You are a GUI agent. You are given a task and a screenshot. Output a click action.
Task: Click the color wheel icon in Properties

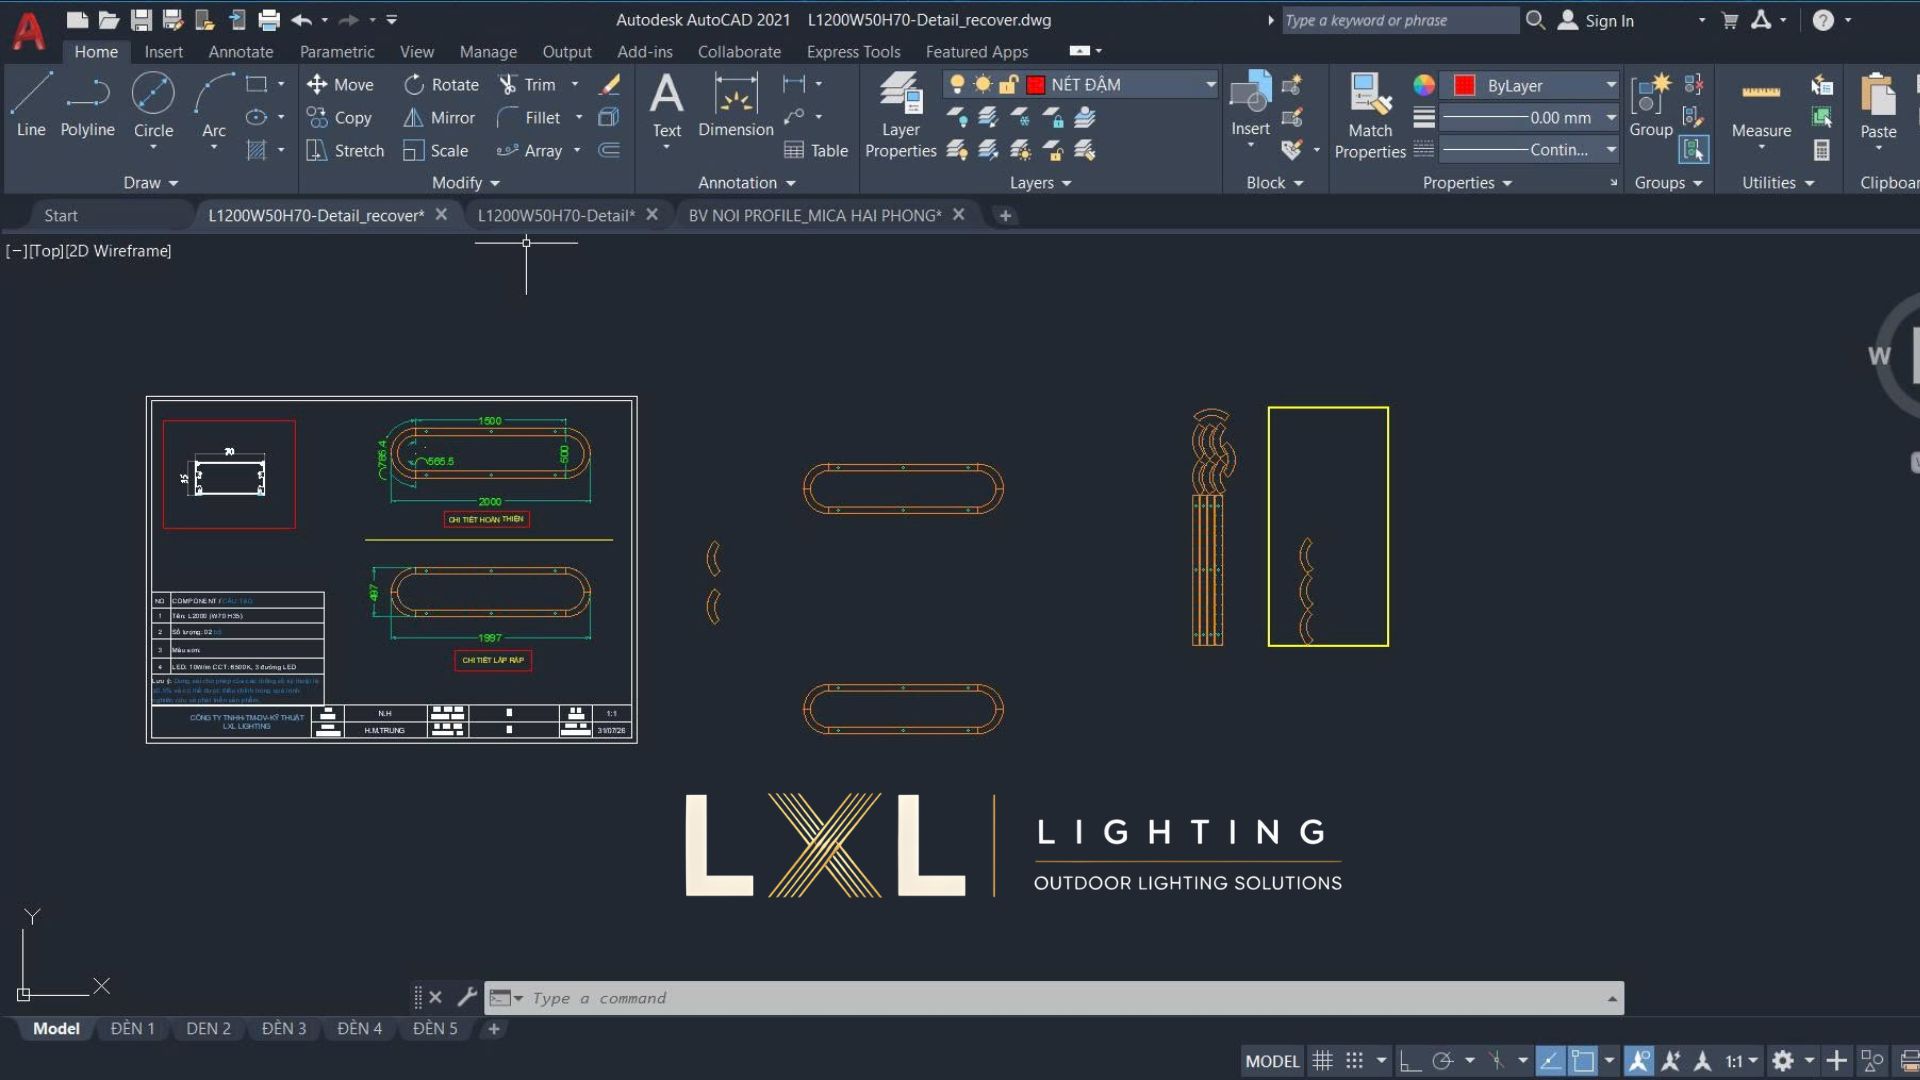coord(1424,86)
